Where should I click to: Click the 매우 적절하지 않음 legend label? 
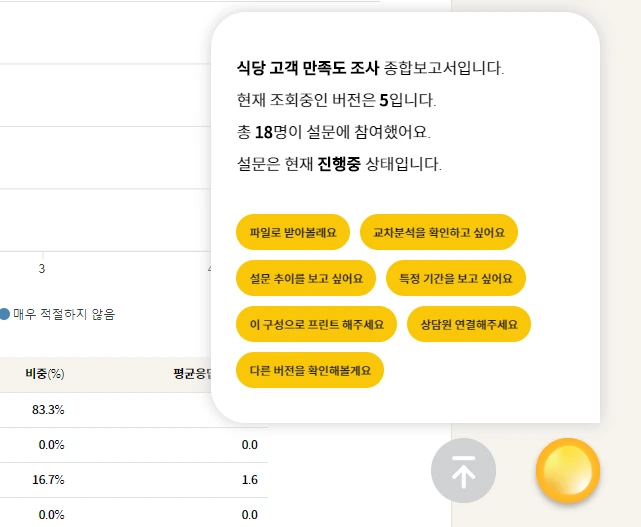(x=64, y=314)
